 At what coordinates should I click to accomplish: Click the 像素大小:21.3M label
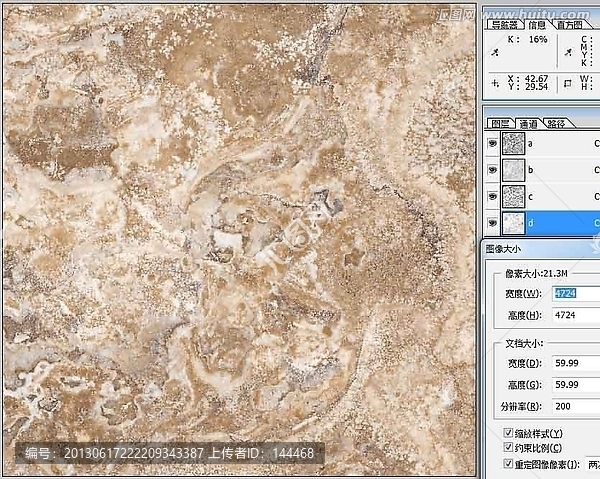tap(536, 274)
